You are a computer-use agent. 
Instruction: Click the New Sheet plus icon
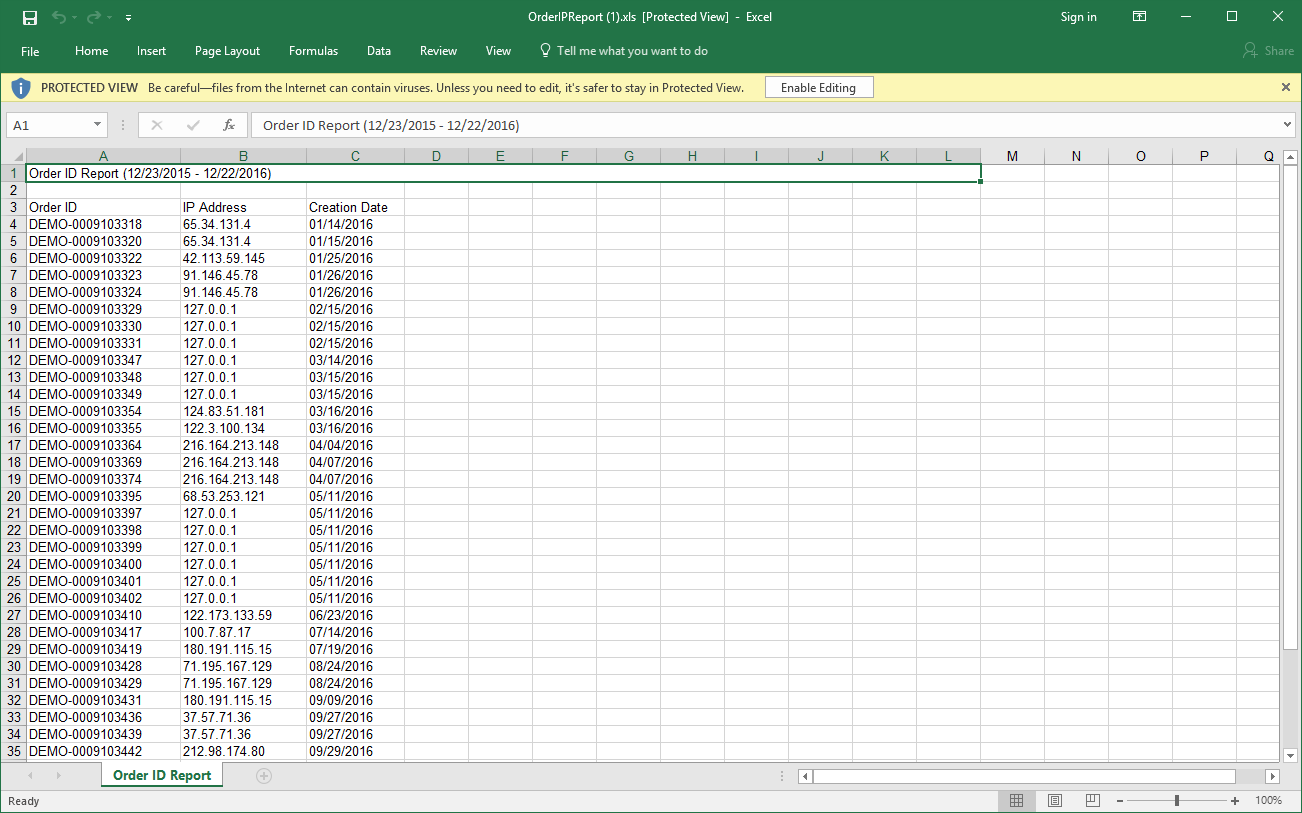tap(264, 776)
